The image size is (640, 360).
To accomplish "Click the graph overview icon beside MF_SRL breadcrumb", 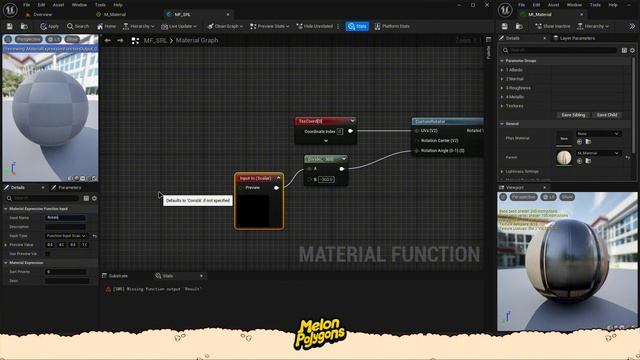I will 135,40.
